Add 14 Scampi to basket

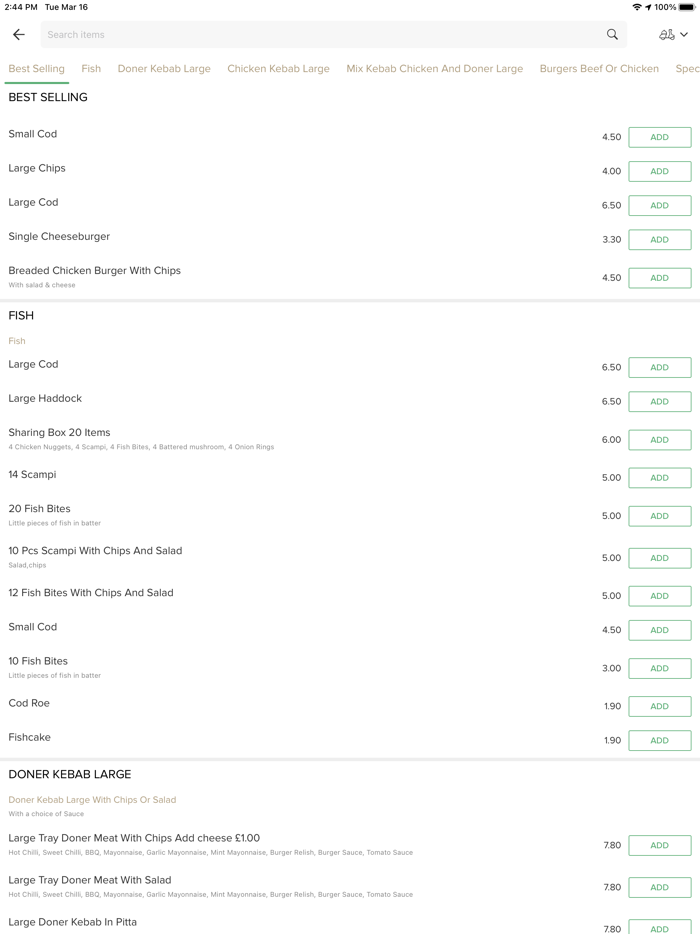659,478
